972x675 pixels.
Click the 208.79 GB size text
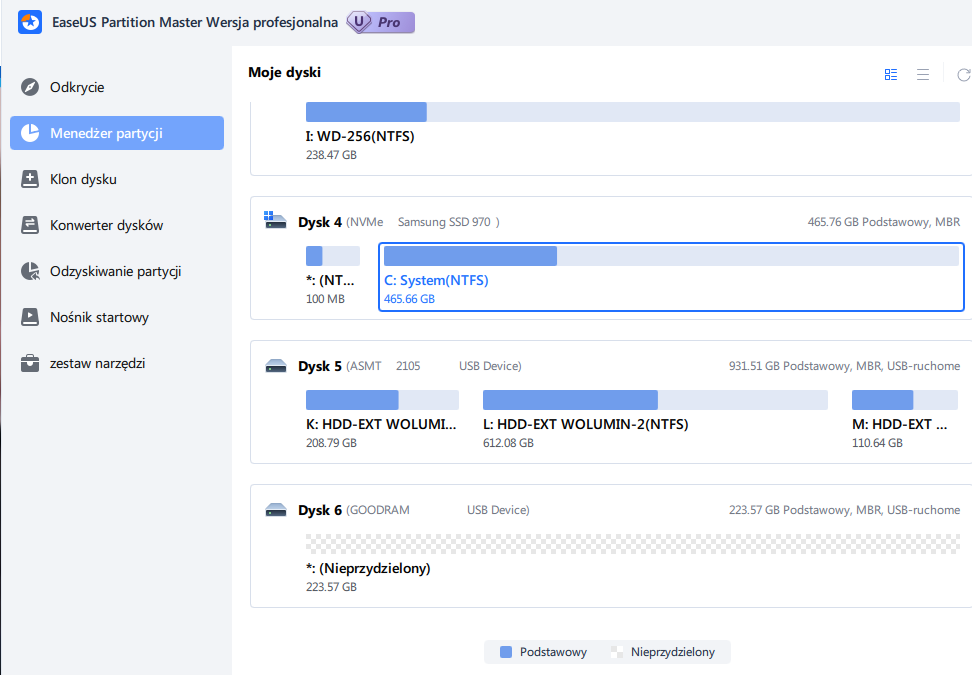(331, 443)
